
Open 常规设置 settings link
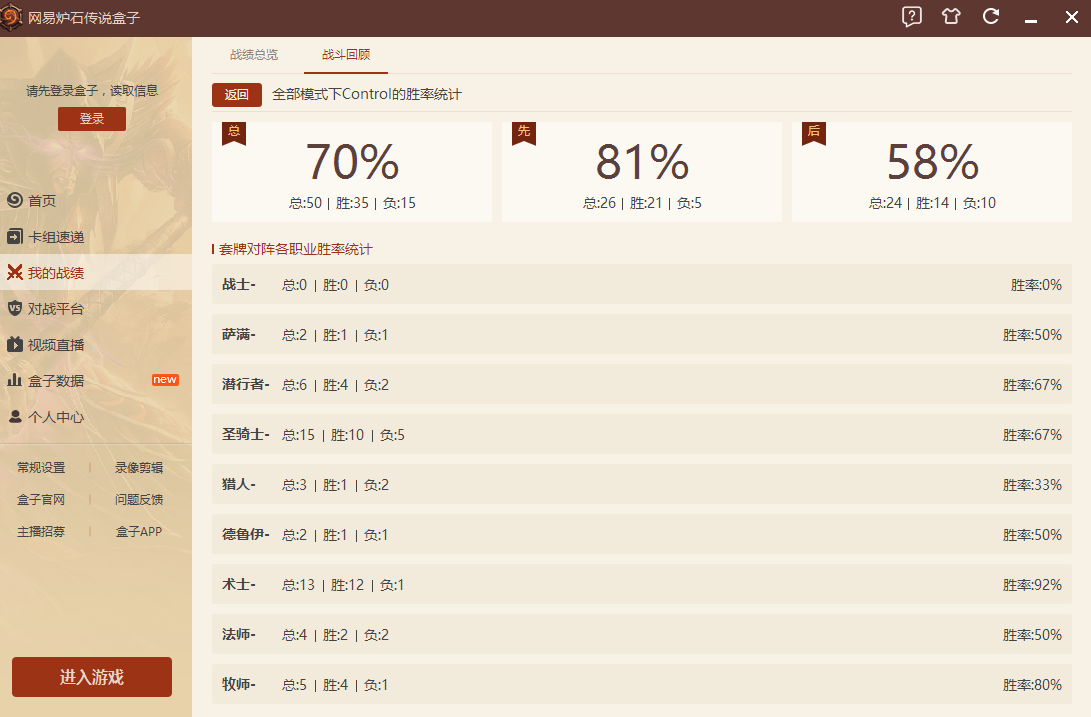(x=41, y=468)
